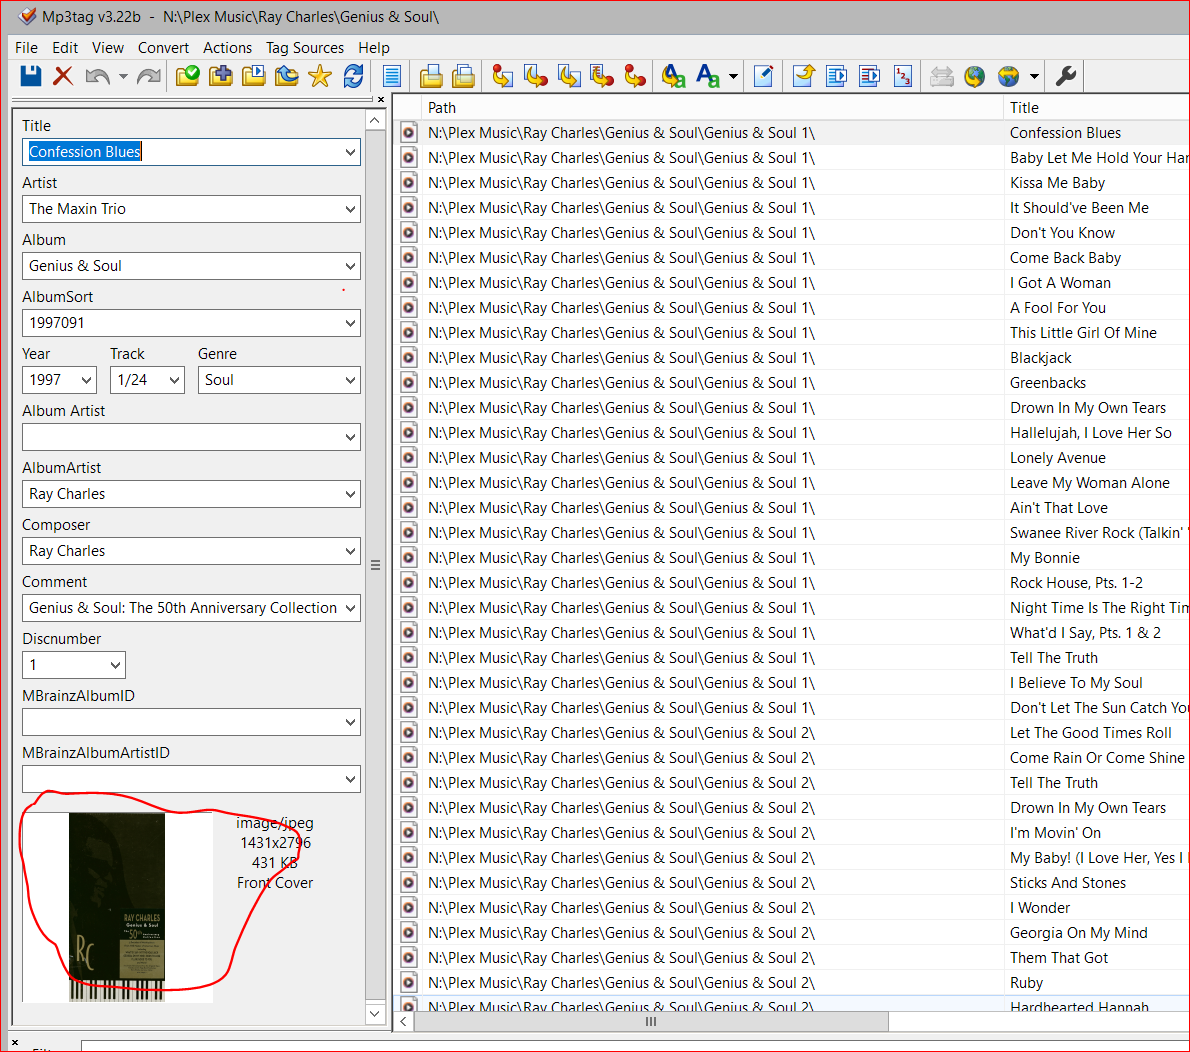The width and height of the screenshot is (1190, 1052).
Task: Click the Actions 'Aa' icon
Action: coord(707,76)
